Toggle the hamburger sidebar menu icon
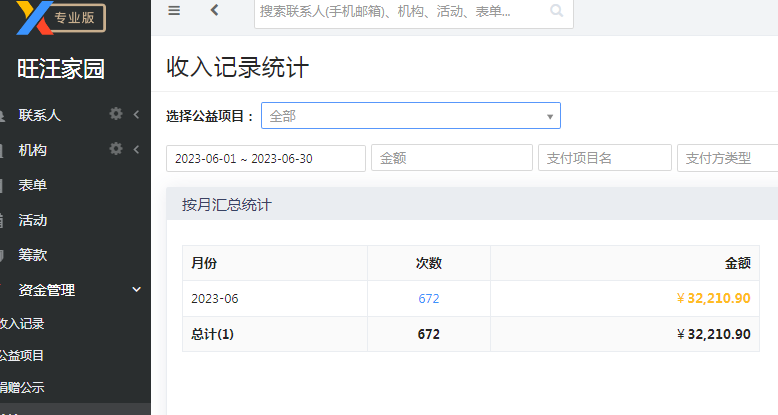Screen dimensions: 778x415 (174, 10)
